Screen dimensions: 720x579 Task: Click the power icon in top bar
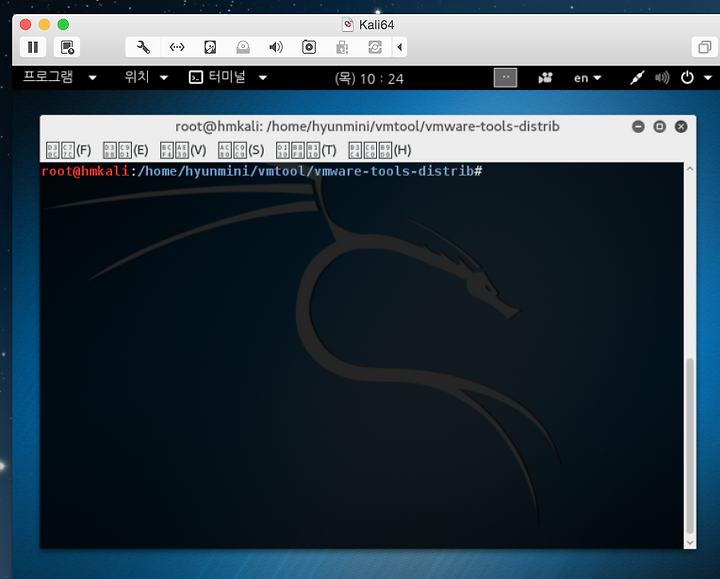687,78
